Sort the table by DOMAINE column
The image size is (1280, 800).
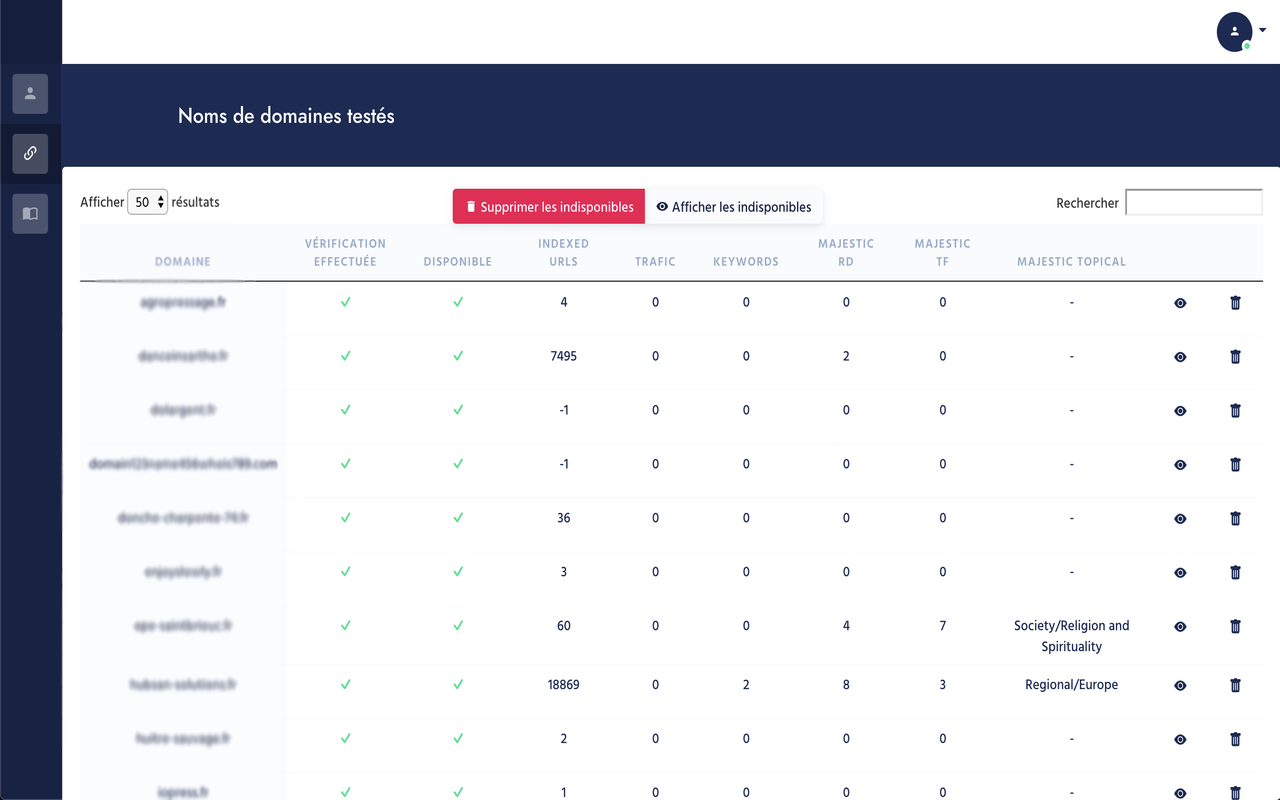click(x=182, y=261)
